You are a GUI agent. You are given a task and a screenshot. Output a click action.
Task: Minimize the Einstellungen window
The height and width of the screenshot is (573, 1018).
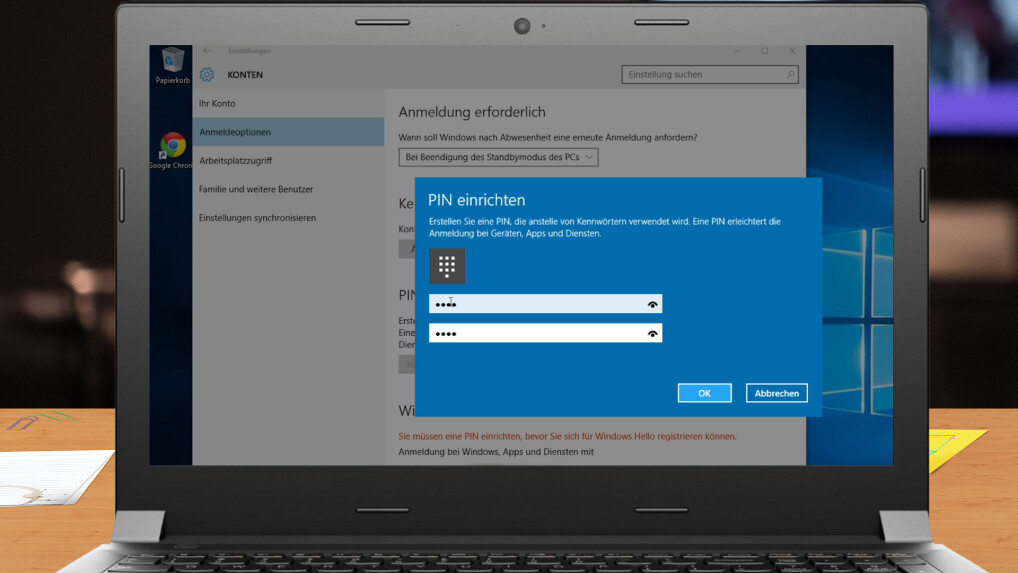pyautogui.click(x=737, y=51)
